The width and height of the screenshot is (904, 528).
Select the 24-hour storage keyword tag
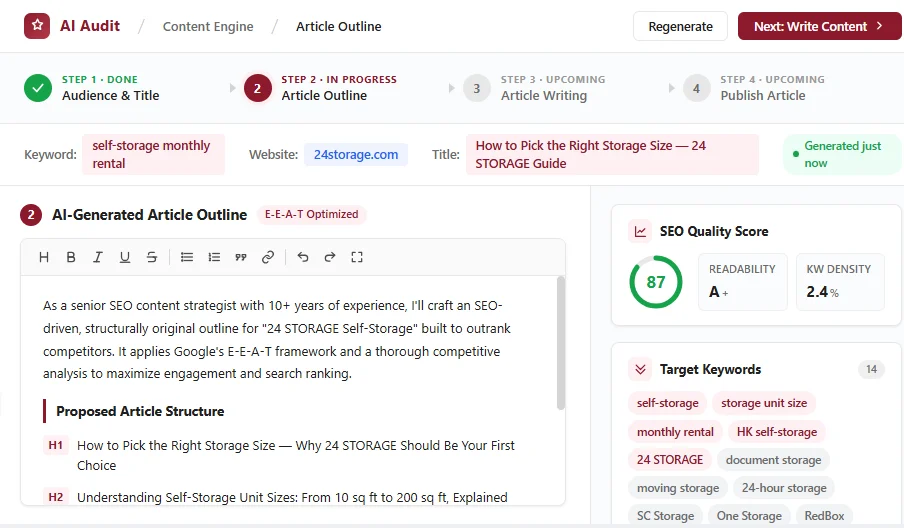(x=784, y=488)
